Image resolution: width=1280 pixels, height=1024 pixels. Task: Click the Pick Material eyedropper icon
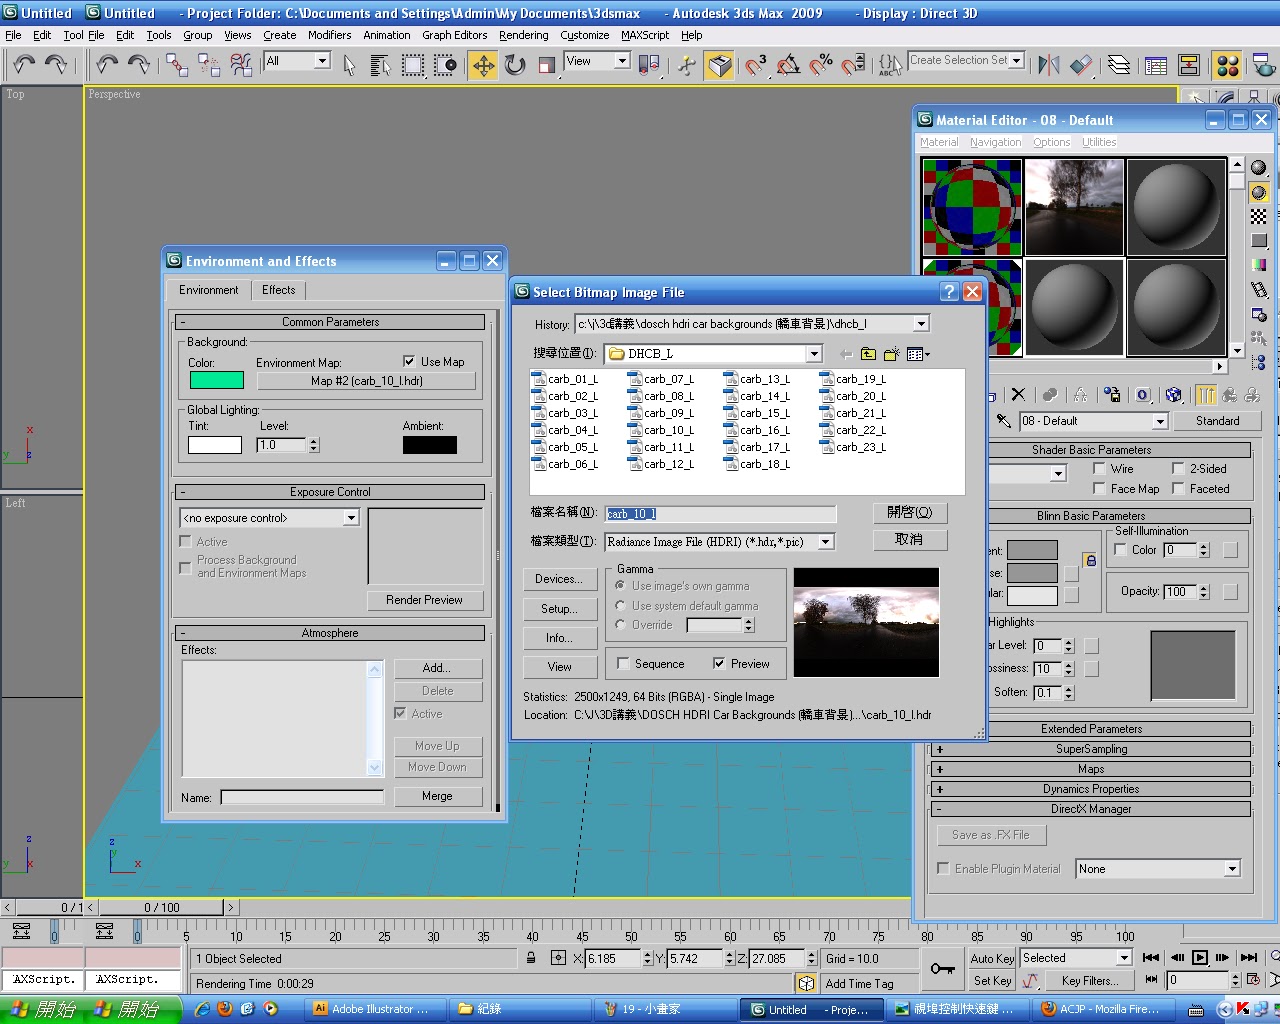[x=1003, y=421]
